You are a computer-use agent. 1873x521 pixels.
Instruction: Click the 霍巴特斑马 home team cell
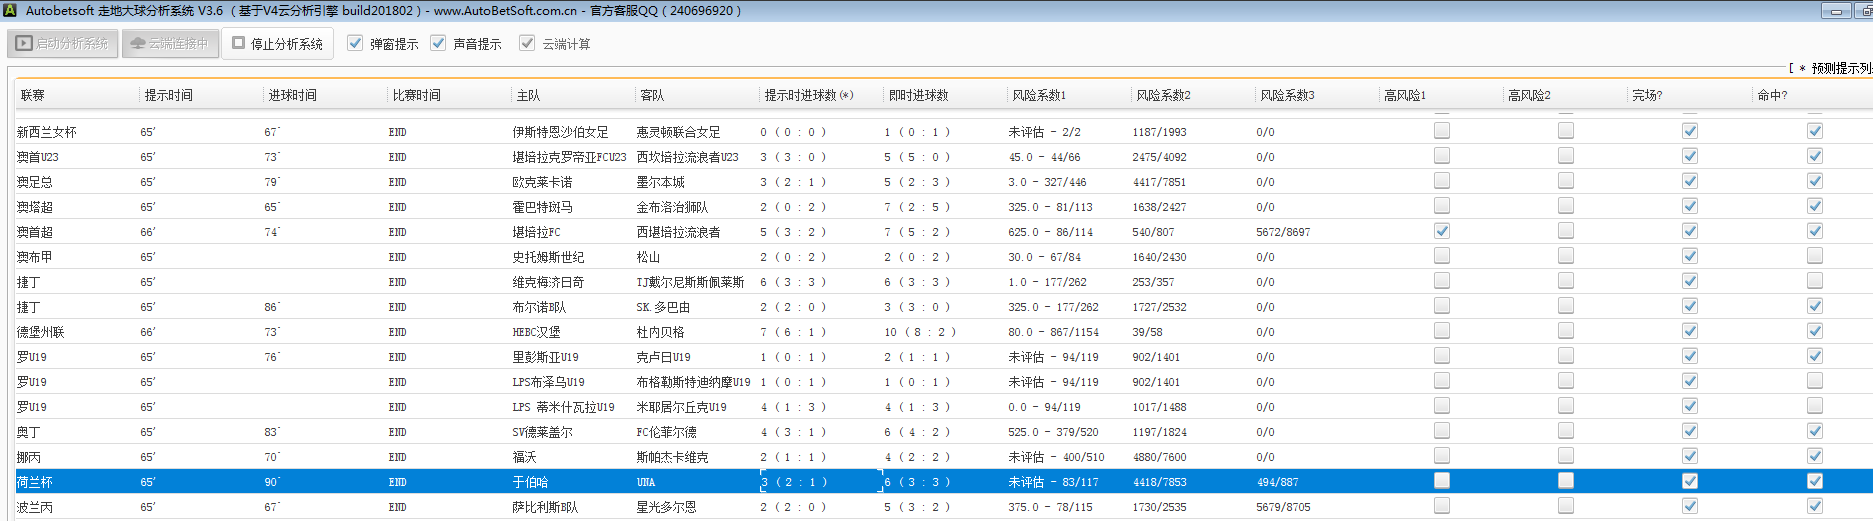[x=542, y=207]
